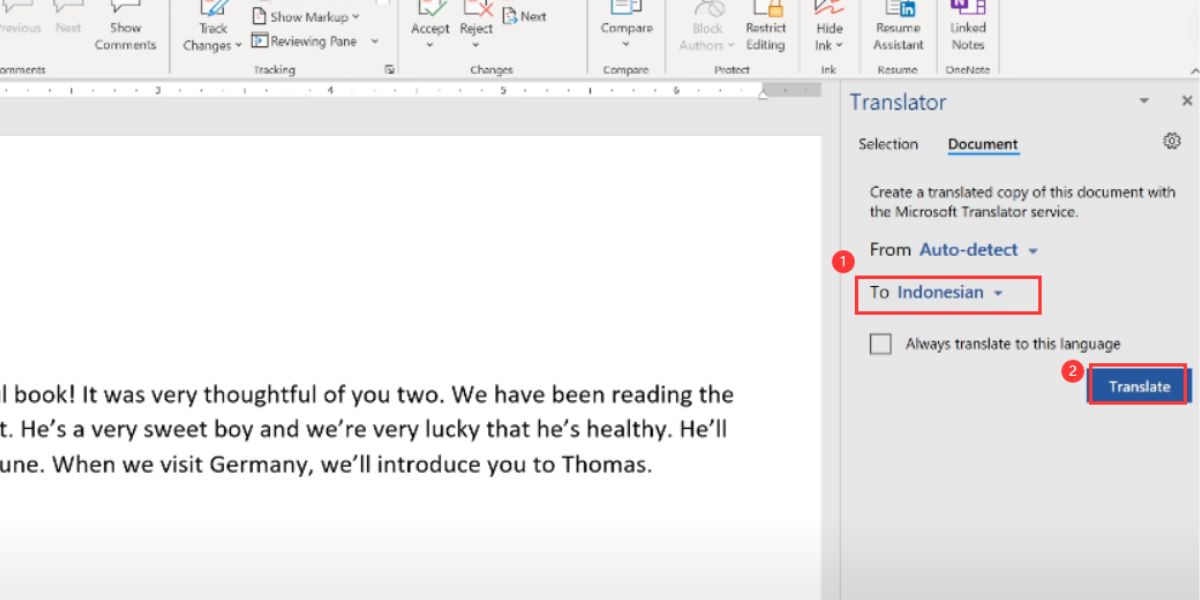Click the Translate button
Screen dimensions: 1200x600
click(x=1137, y=385)
